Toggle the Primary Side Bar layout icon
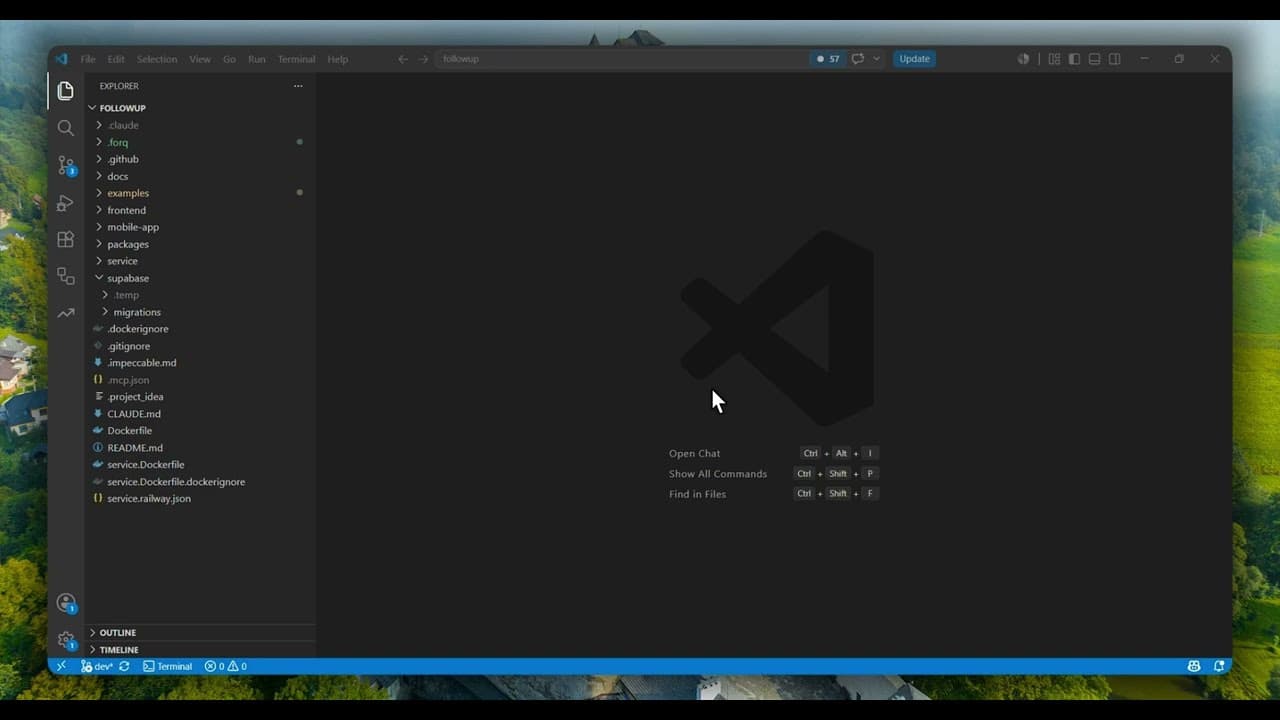 1074,59
